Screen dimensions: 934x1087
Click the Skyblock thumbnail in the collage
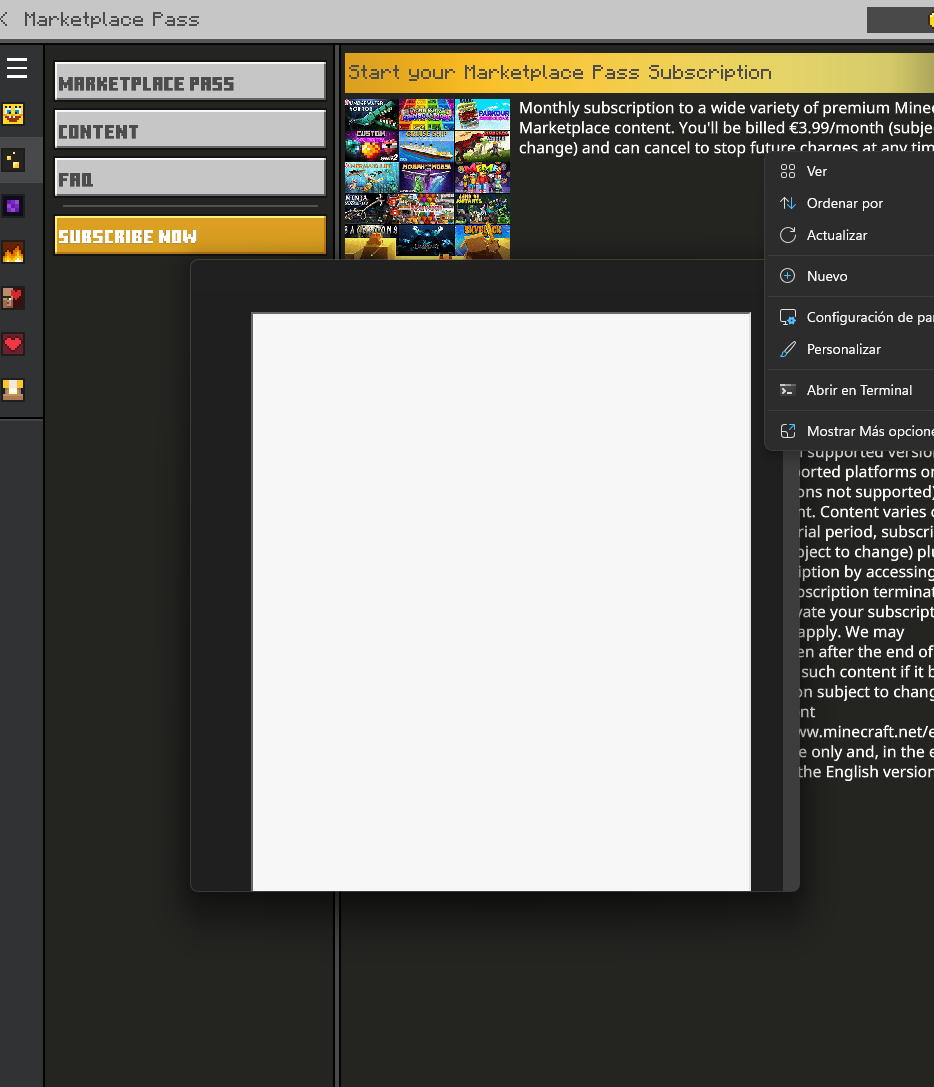(x=483, y=242)
